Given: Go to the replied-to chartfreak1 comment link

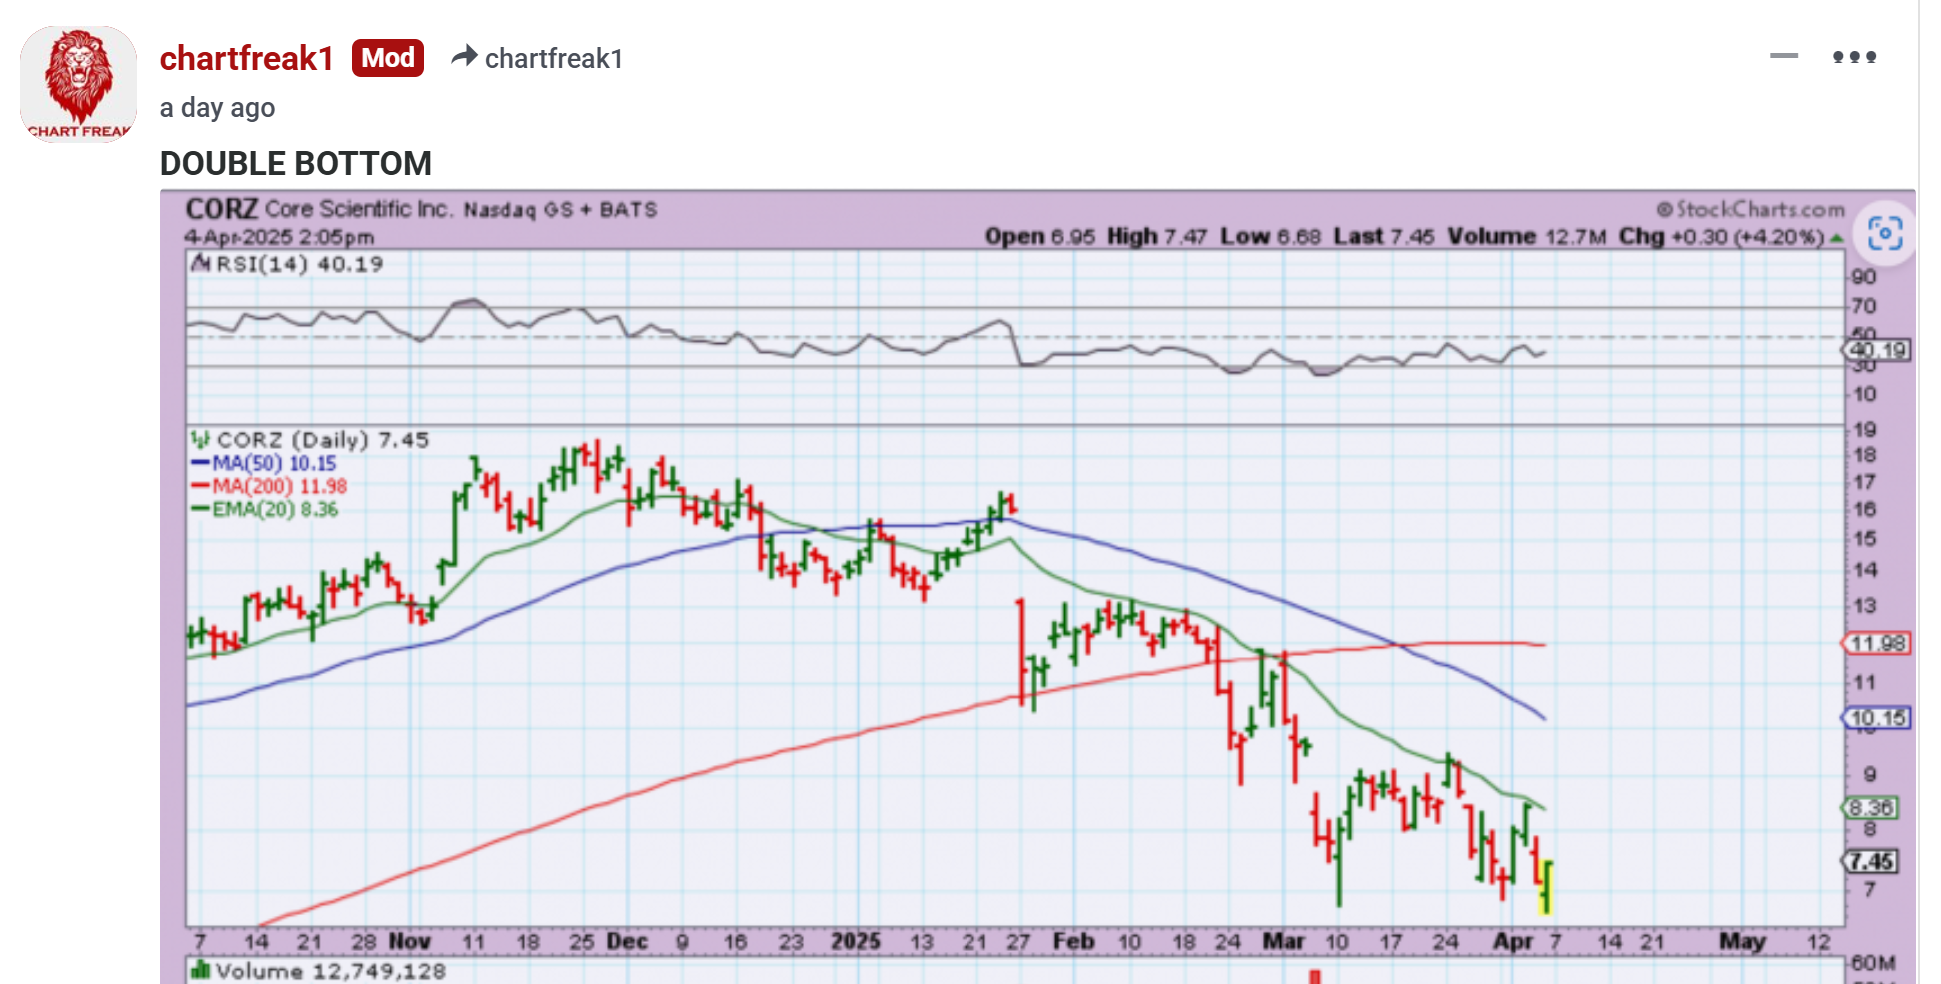Looking at the screenshot, I should coord(553,59).
